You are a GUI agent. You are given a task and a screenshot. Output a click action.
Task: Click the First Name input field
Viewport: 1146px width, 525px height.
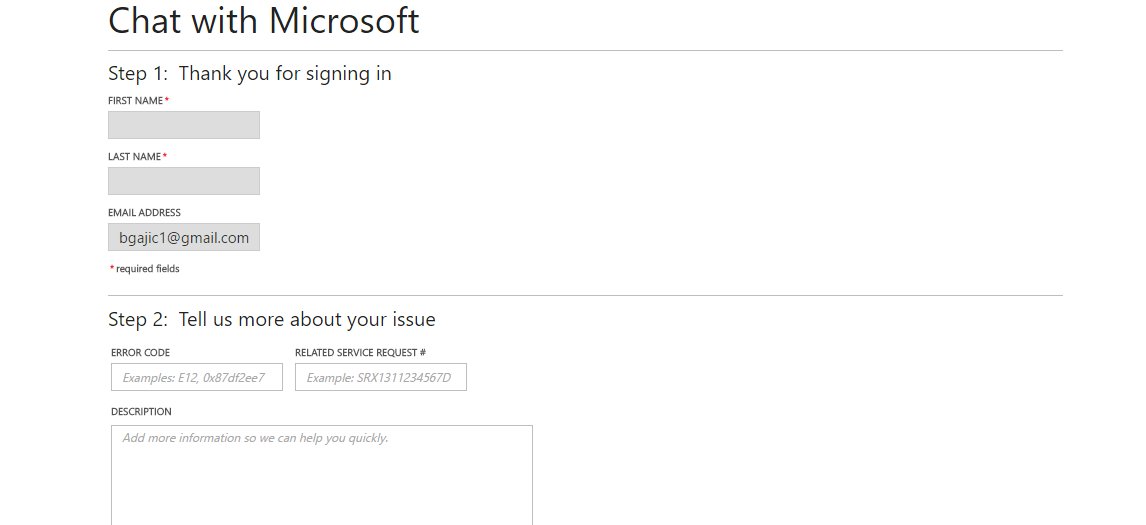click(x=183, y=125)
